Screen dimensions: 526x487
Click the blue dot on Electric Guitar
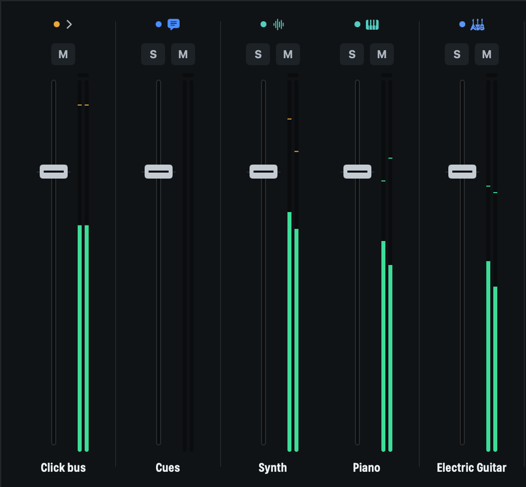click(462, 24)
